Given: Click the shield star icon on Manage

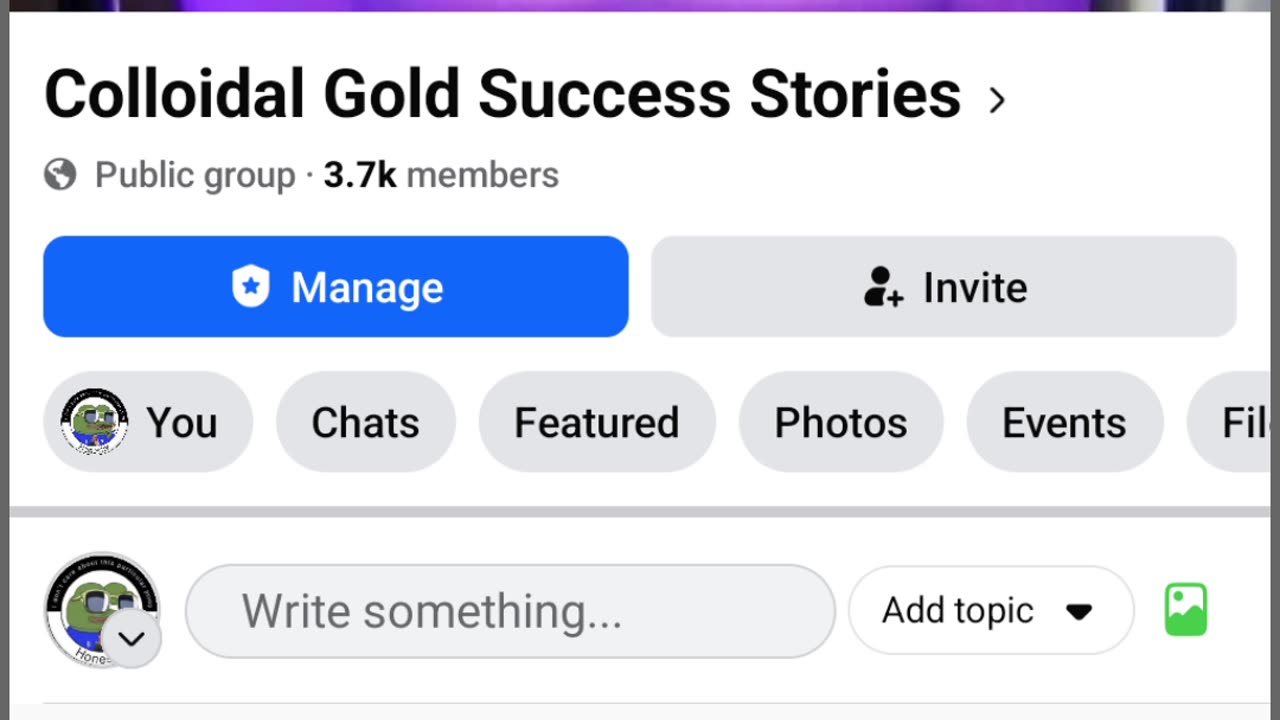Looking at the screenshot, I should (x=251, y=287).
